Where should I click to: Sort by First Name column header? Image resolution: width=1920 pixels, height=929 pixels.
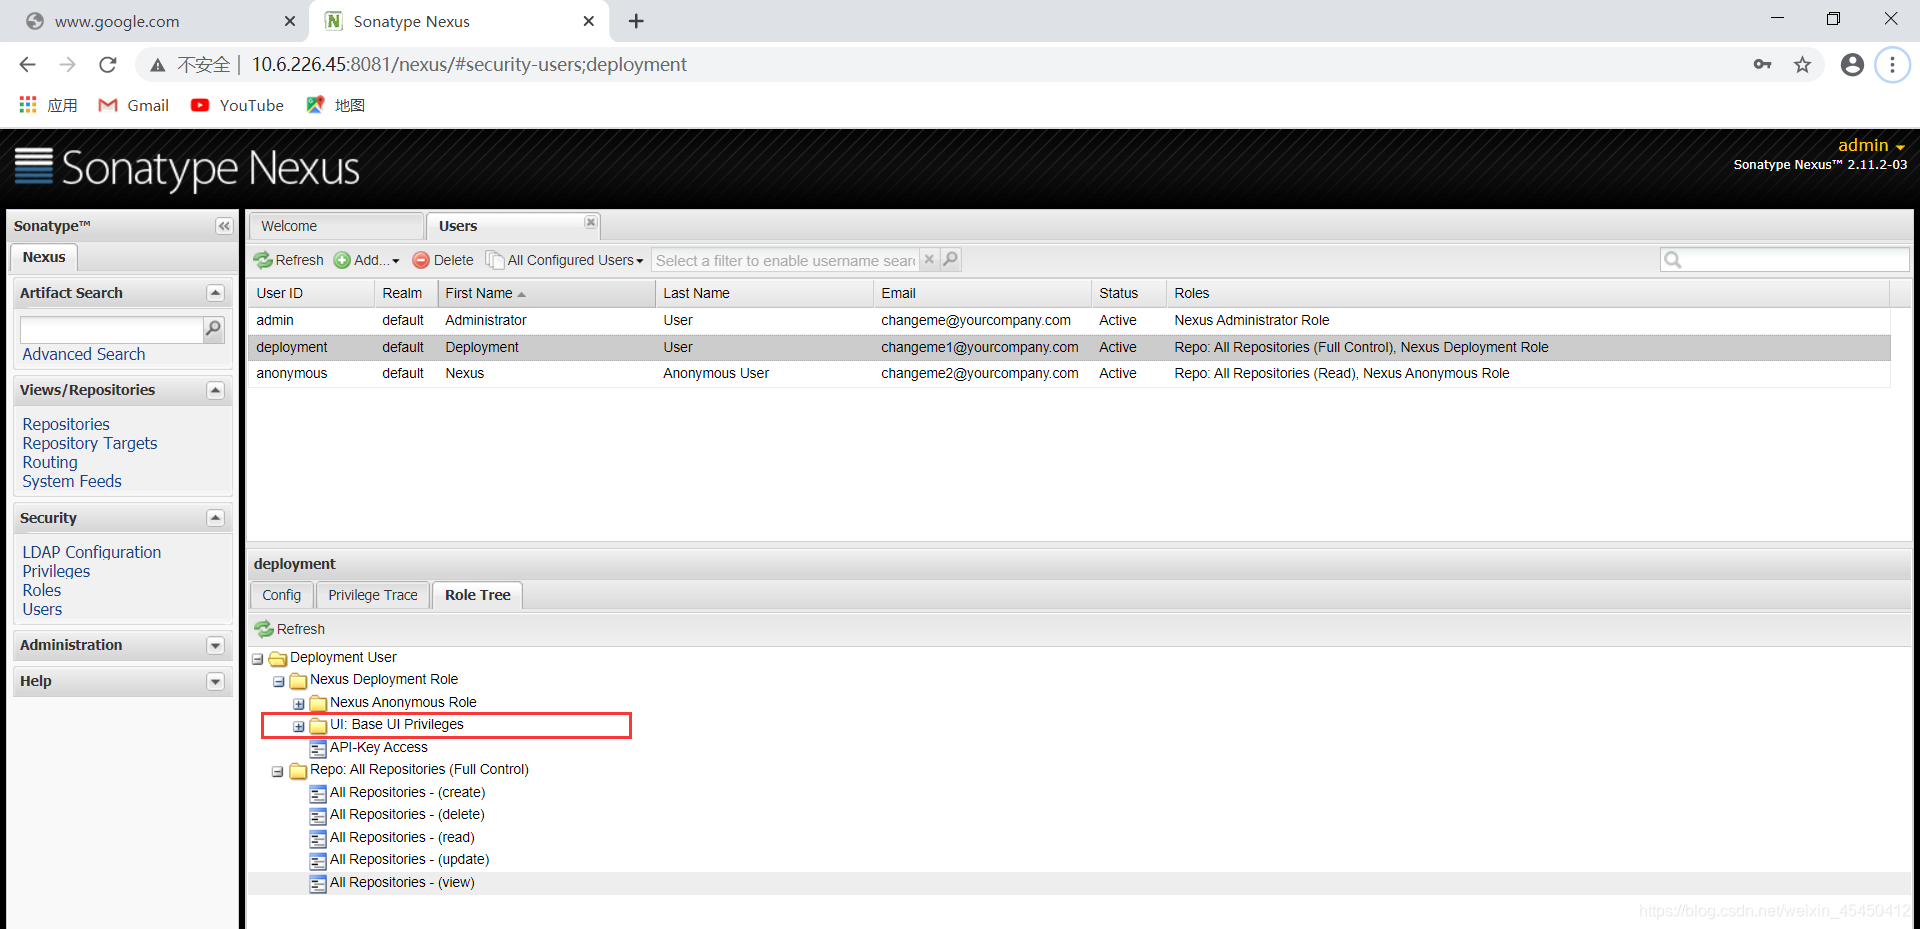pos(546,293)
